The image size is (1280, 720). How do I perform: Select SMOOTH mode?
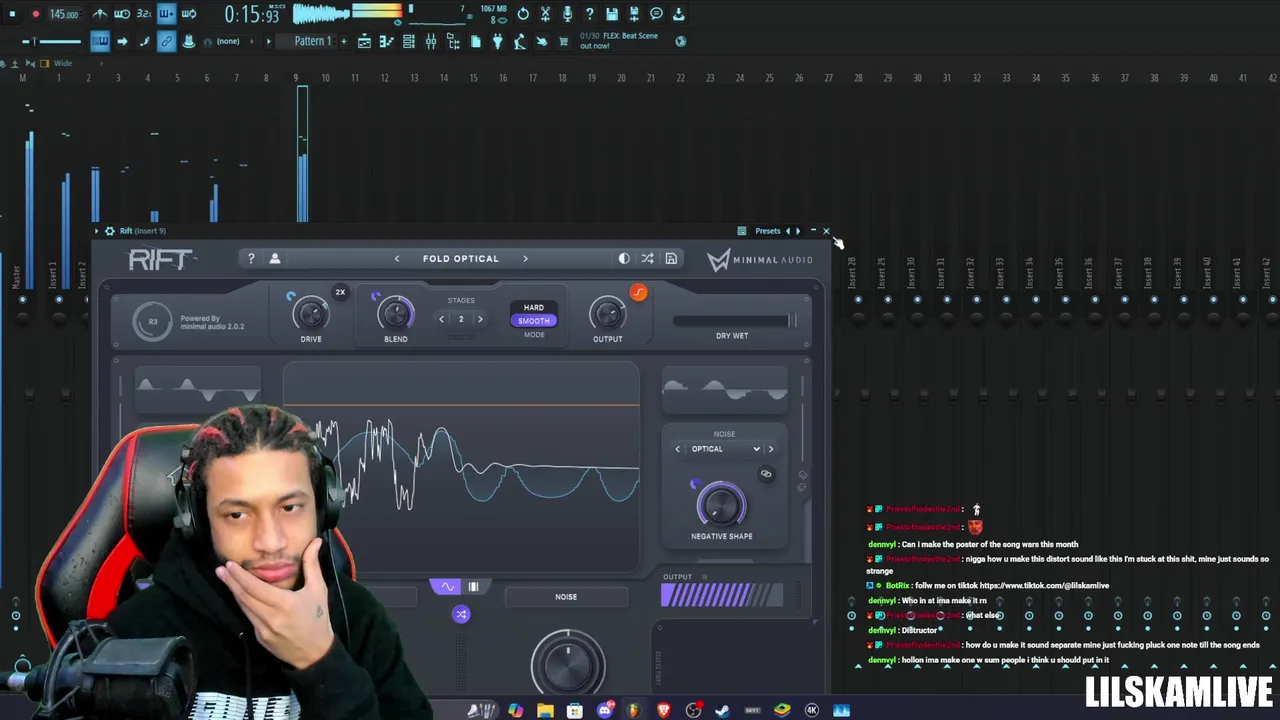click(x=534, y=321)
